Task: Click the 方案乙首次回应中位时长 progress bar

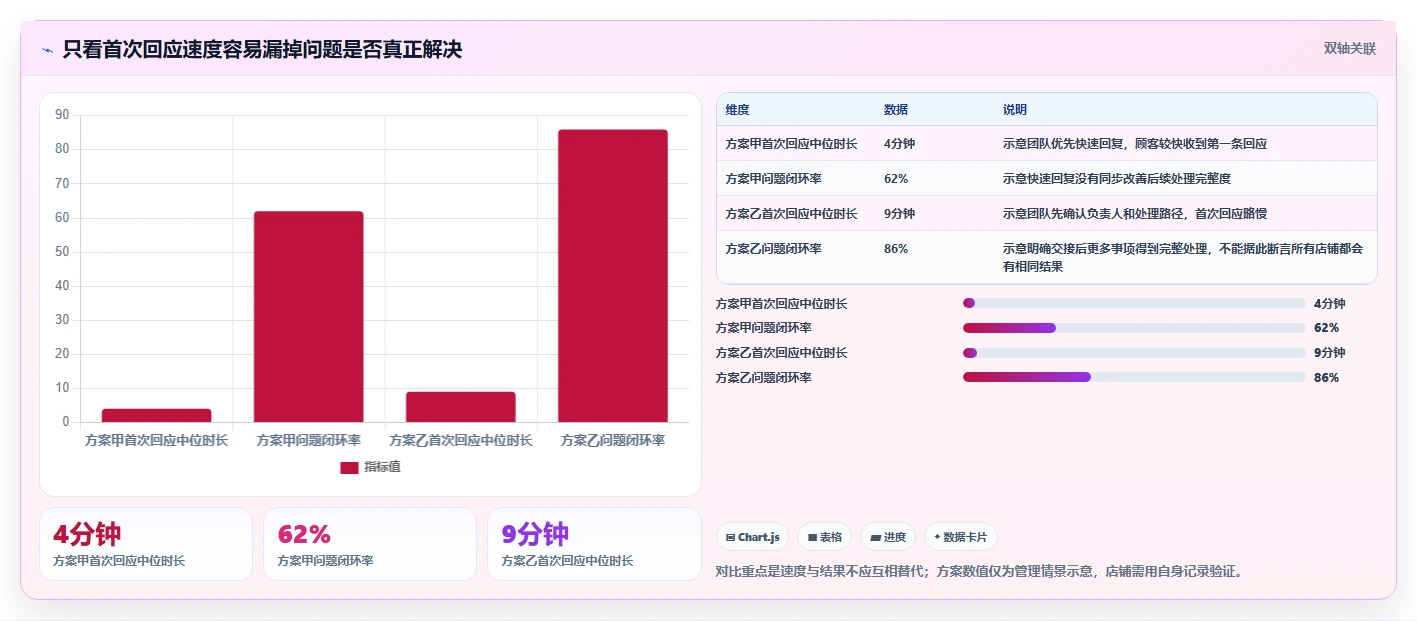Action: [1134, 353]
